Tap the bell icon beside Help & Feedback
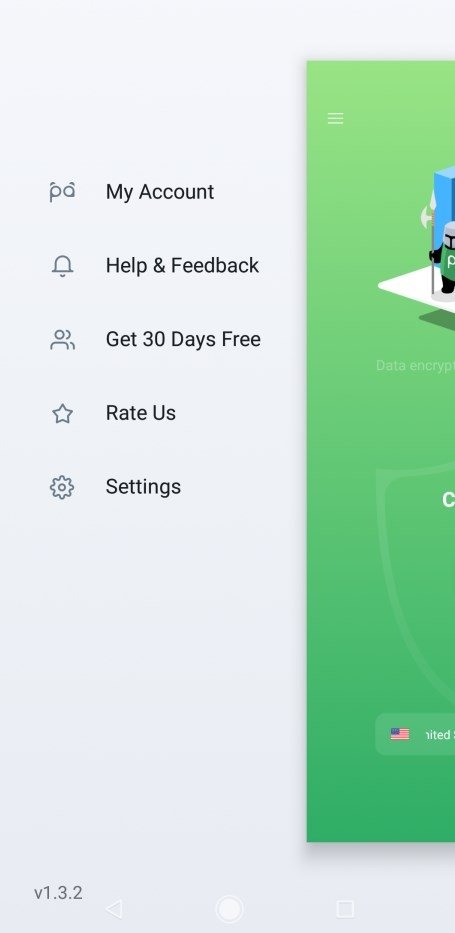This screenshot has height=933, width=455. tap(62, 265)
